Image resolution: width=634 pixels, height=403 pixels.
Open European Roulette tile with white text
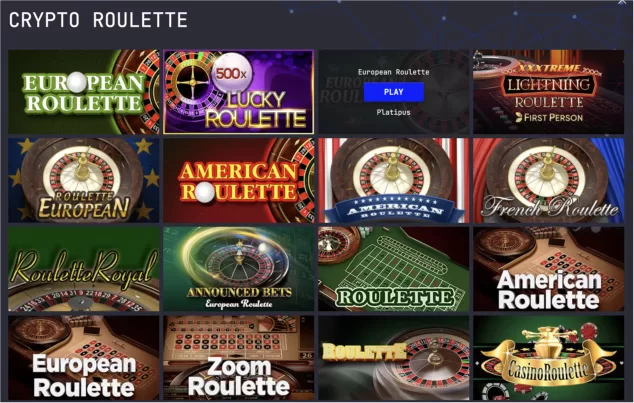(84, 358)
